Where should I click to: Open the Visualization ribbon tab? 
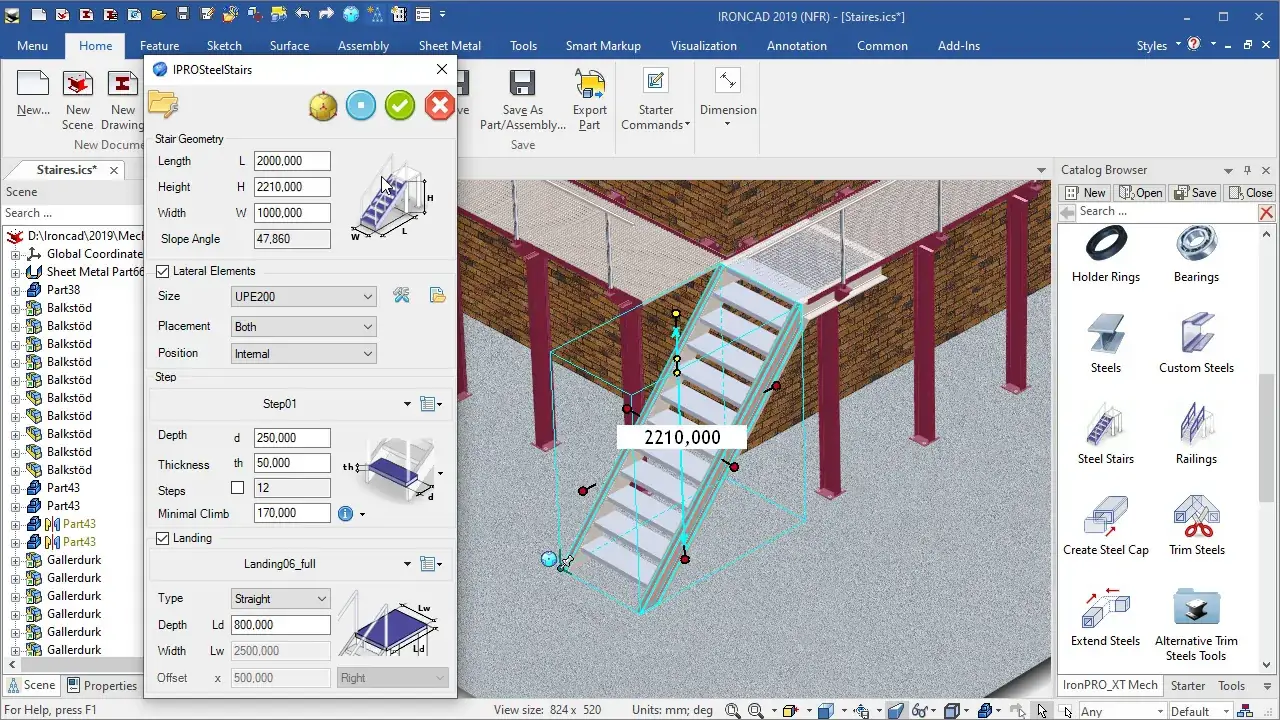tap(704, 46)
